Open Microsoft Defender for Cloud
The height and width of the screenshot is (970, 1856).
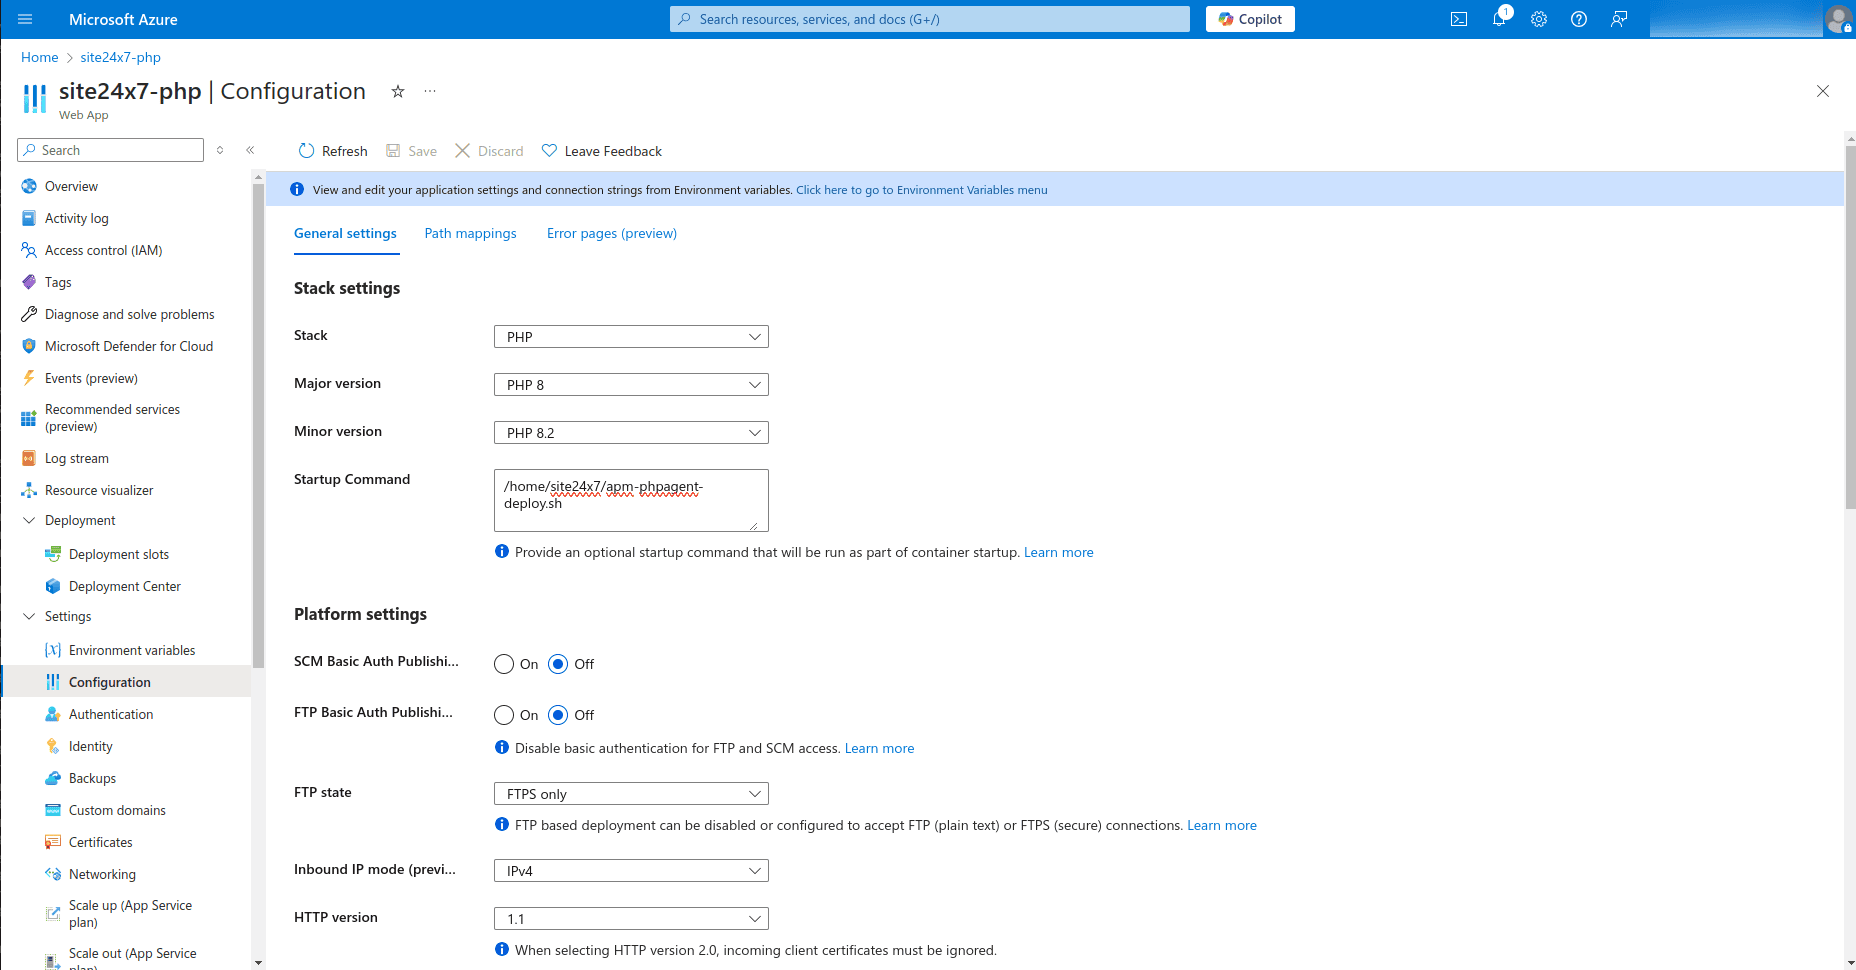[128, 346]
